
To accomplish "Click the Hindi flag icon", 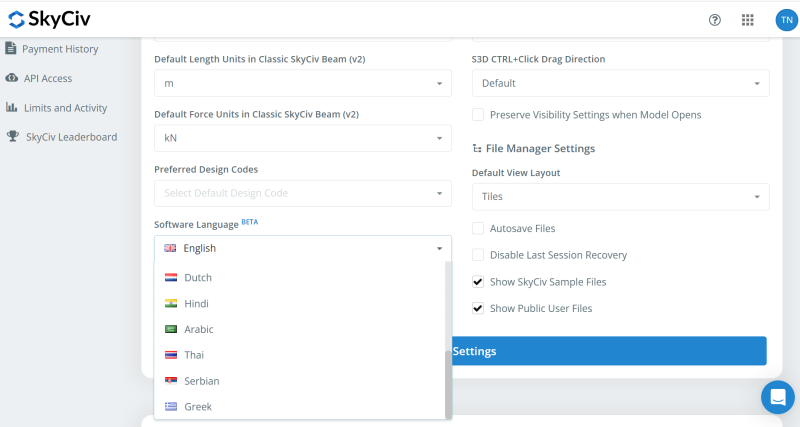I will point(171,304).
